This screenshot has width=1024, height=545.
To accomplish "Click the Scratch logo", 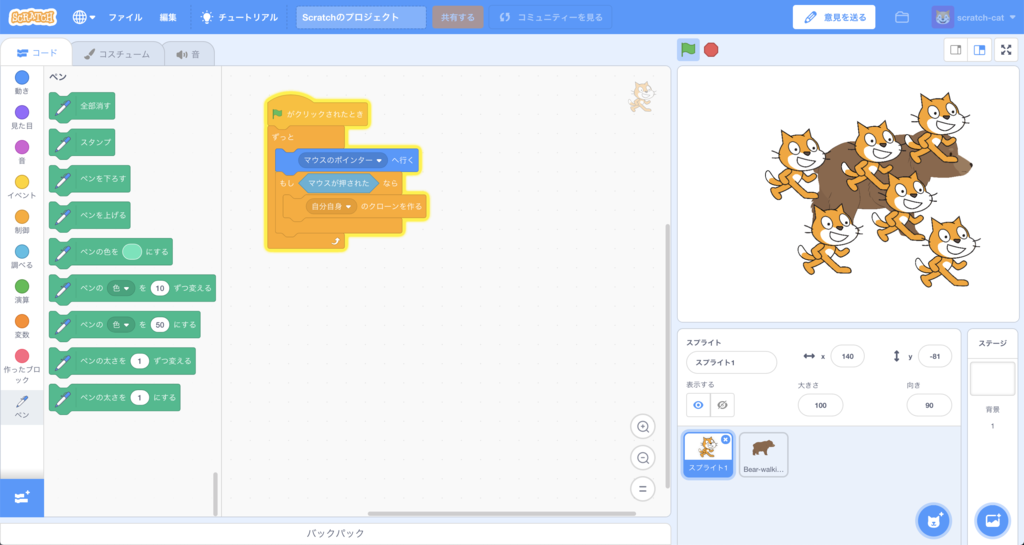I will (x=33, y=17).
